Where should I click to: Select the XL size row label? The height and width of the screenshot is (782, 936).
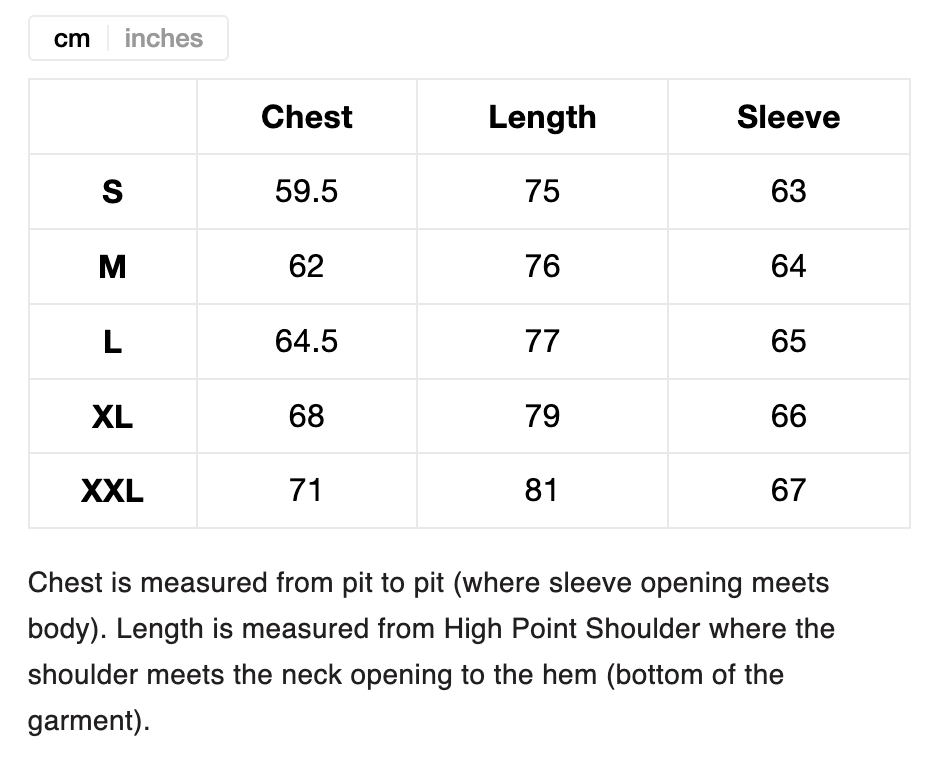click(x=113, y=416)
